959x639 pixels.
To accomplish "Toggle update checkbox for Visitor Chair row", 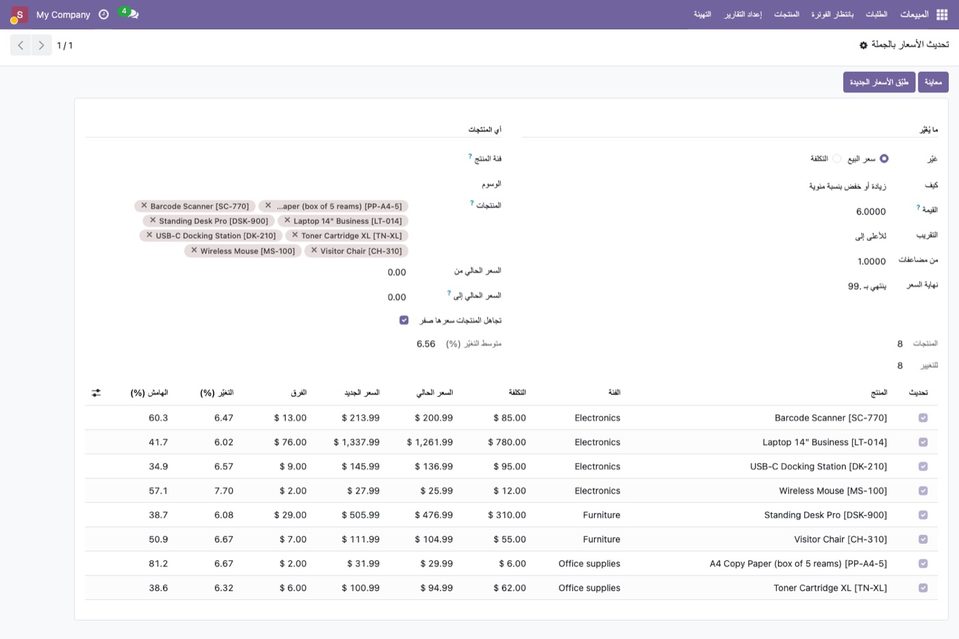I will [923, 539].
